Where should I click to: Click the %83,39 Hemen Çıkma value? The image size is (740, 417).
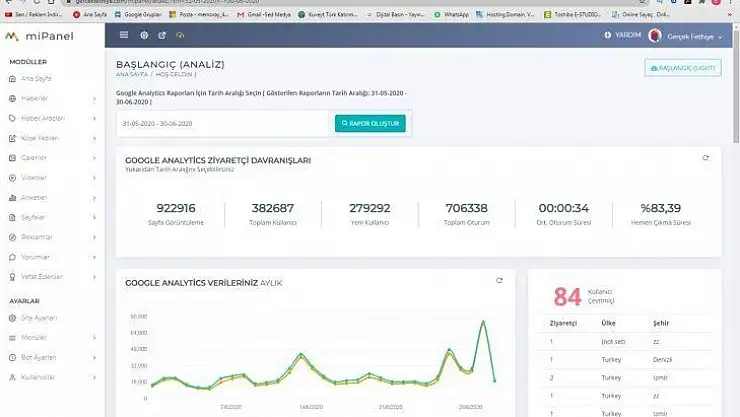[x=660, y=208]
